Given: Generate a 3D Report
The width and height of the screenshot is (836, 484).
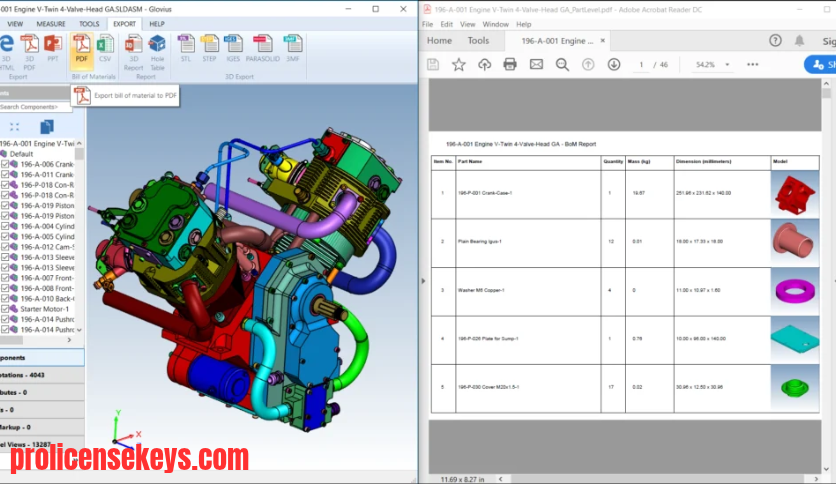Looking at the screenshot, I should 133,52.
